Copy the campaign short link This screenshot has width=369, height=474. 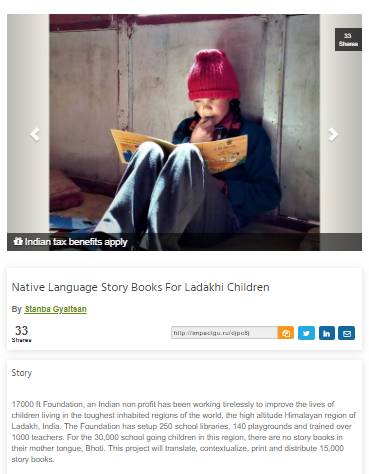[x=286, y=333]
